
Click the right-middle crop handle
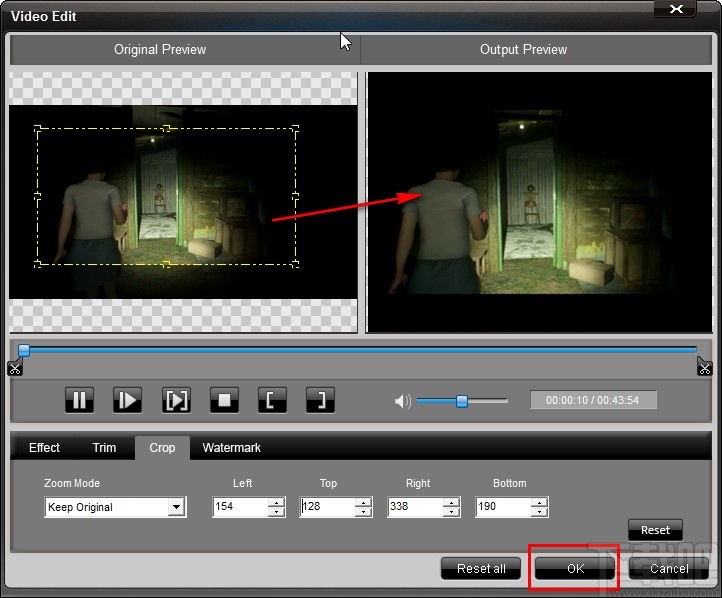pos(296,196)
